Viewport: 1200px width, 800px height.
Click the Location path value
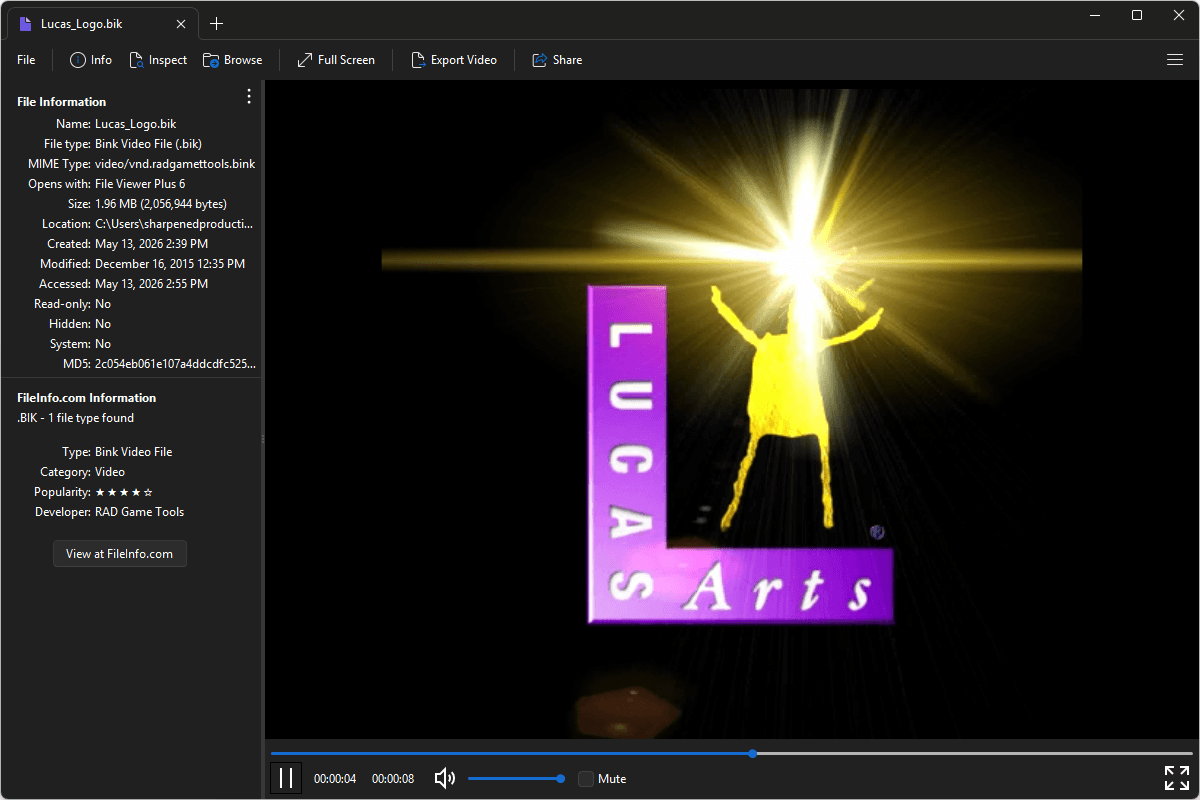(174, 224)
